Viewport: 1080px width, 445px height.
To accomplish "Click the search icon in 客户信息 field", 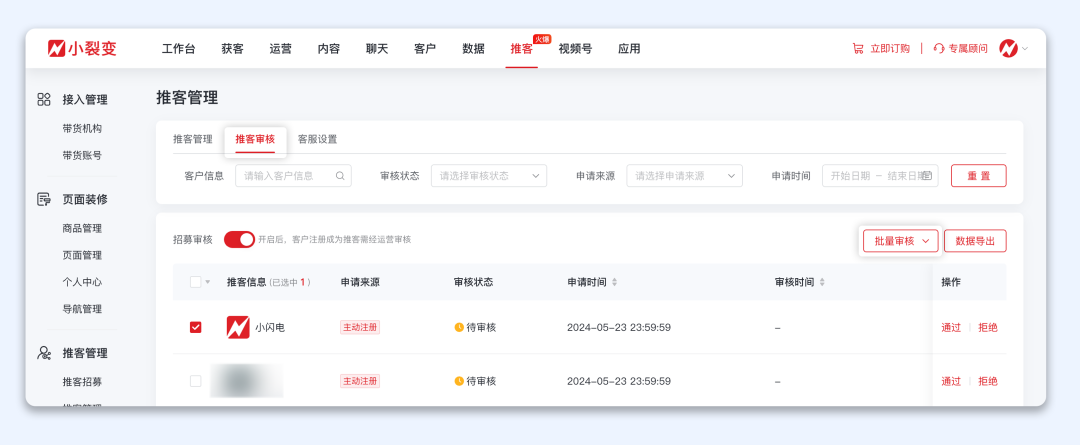I will coord(340,176).
